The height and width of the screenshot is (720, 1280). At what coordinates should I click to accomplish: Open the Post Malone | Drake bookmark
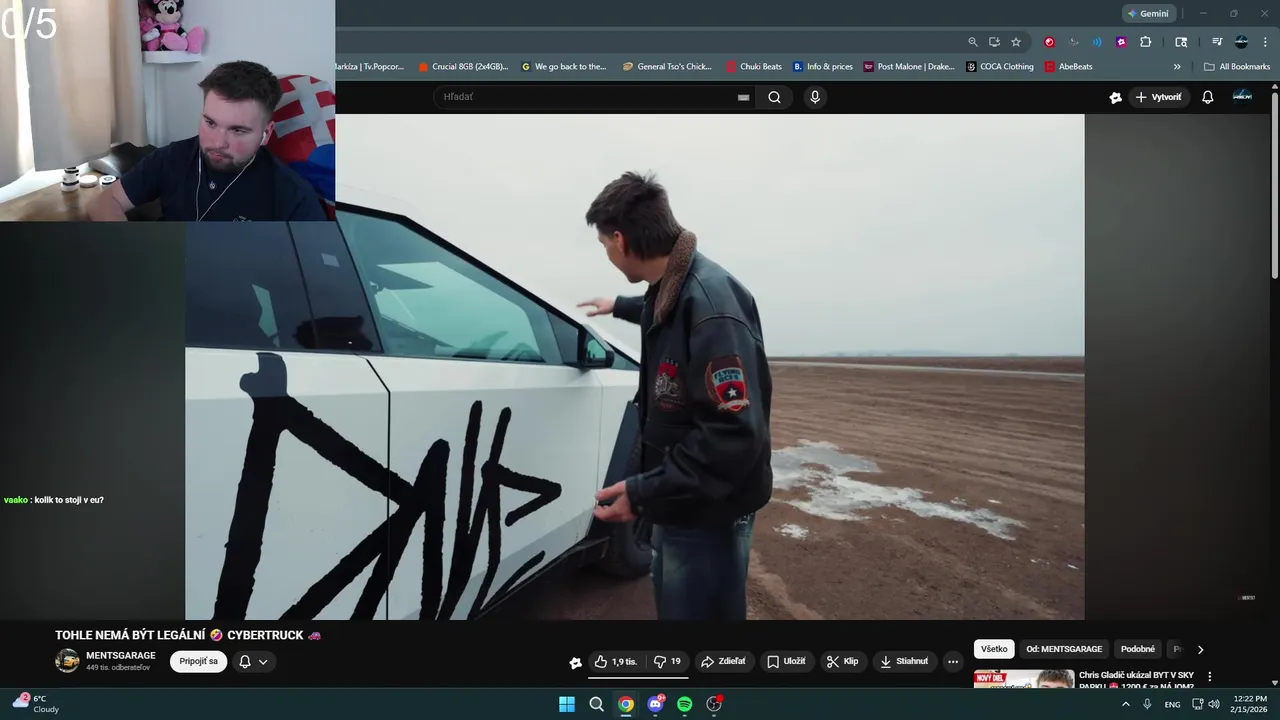coord(909,67)
